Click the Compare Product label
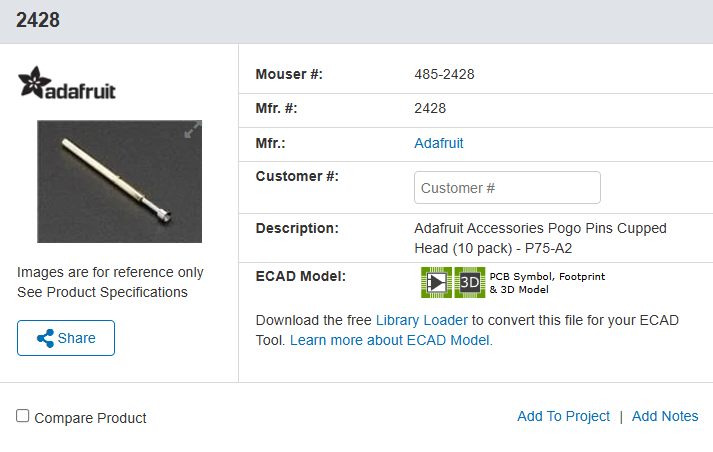The width and height of the screenshot is (713, 452). 90,418
